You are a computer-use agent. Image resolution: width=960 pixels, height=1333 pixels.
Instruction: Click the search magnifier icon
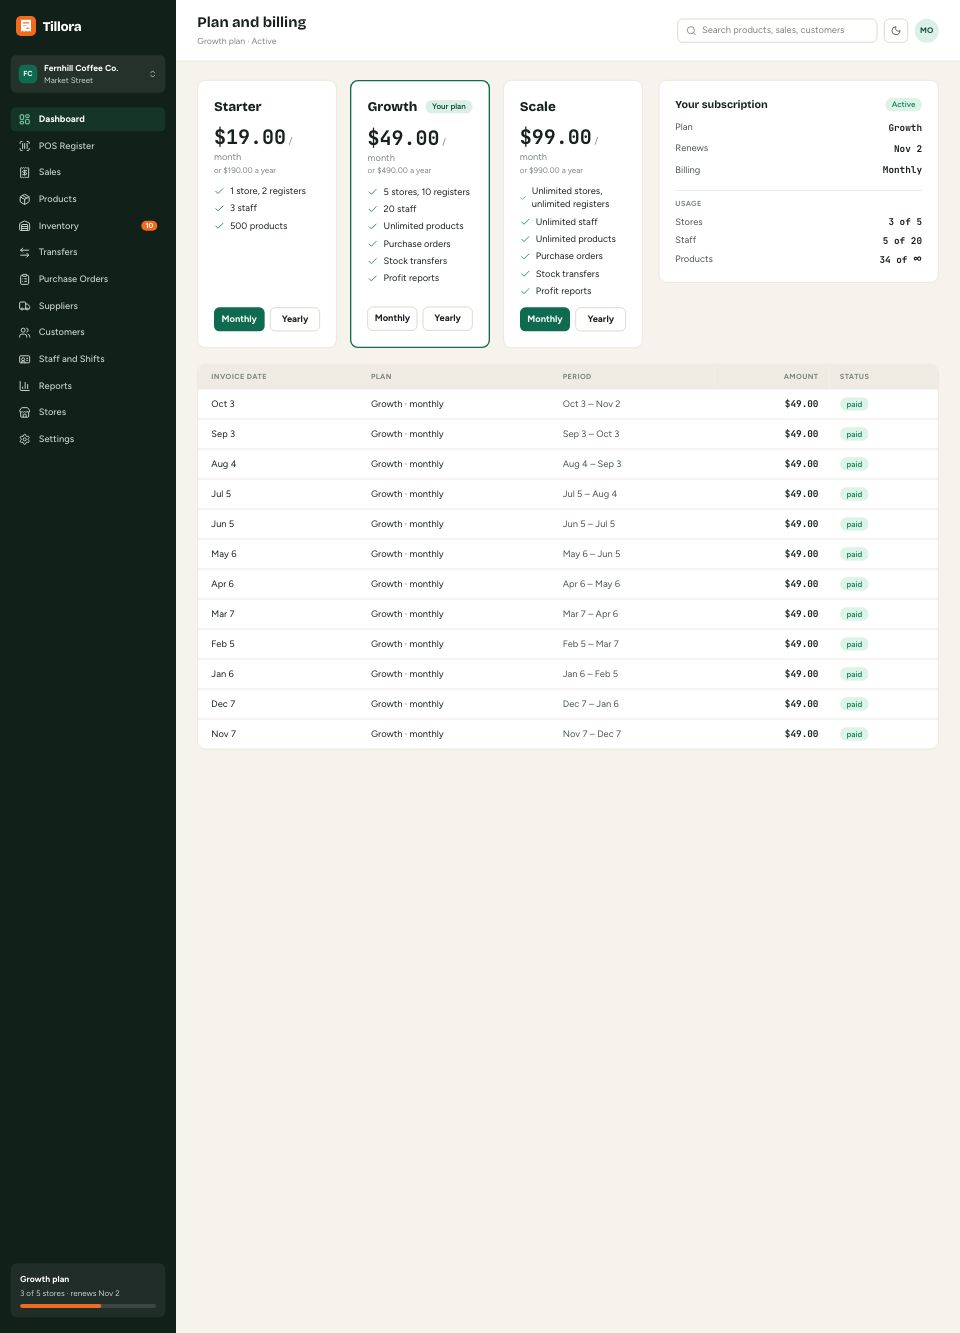[x=691, y=30]
